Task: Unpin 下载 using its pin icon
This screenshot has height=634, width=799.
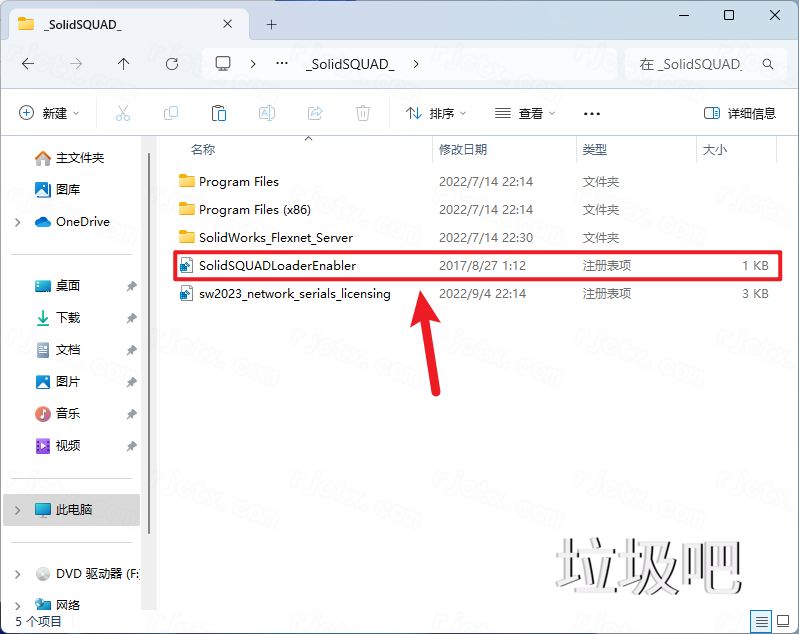Action: 131,318
